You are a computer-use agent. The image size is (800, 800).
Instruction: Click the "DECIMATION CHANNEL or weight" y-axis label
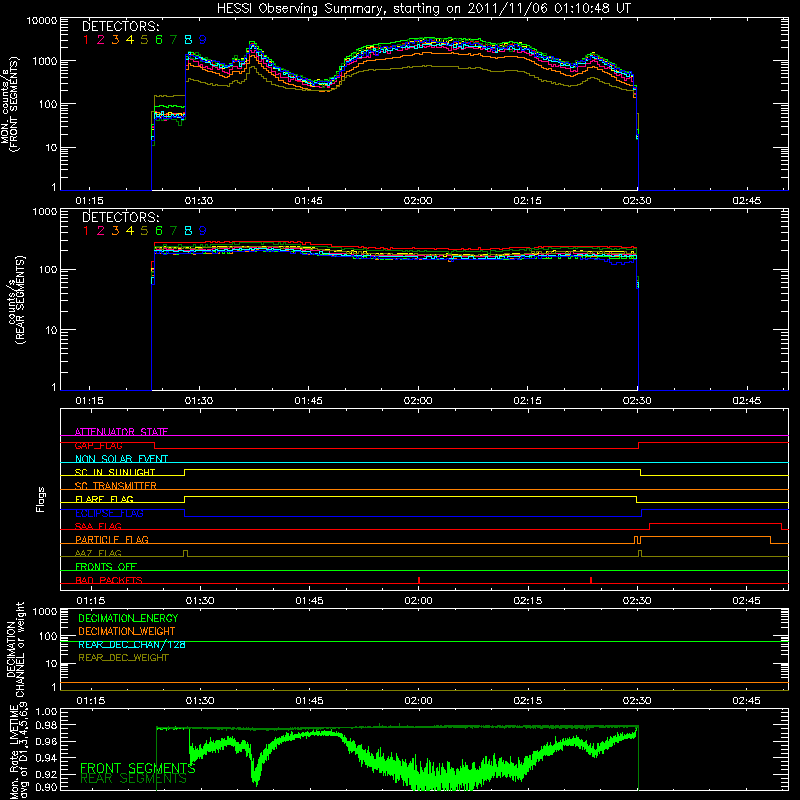[x=15, y=649]
